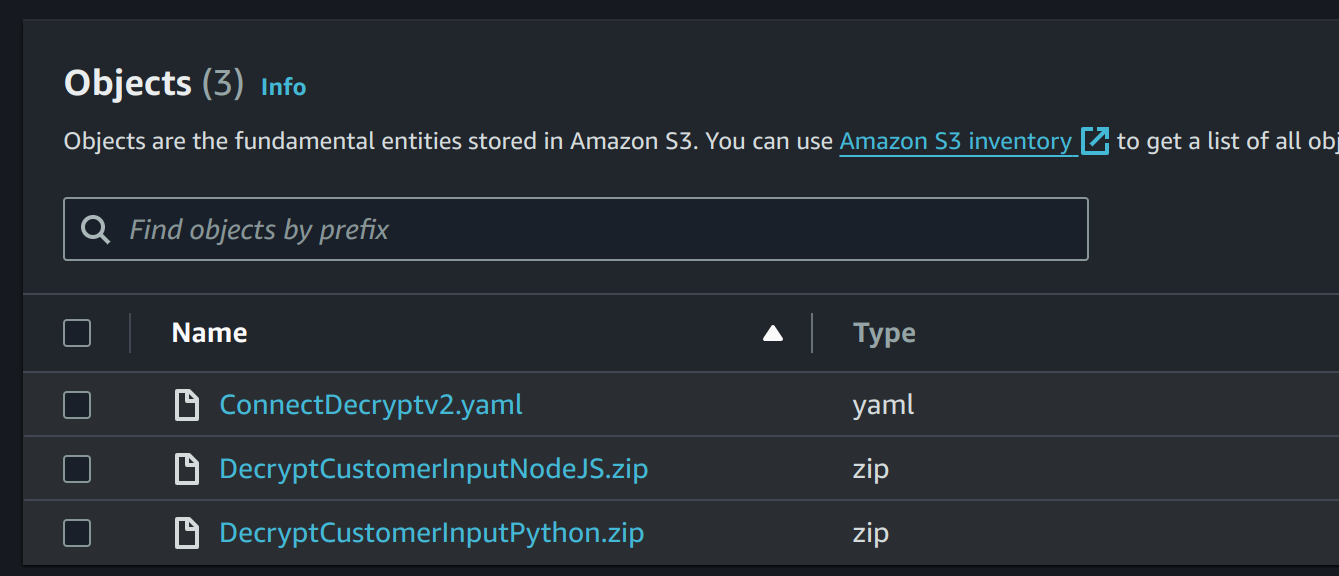Click the external link icon beside S3 inventory
The image size is (1339, 576).
(1096, 141)
